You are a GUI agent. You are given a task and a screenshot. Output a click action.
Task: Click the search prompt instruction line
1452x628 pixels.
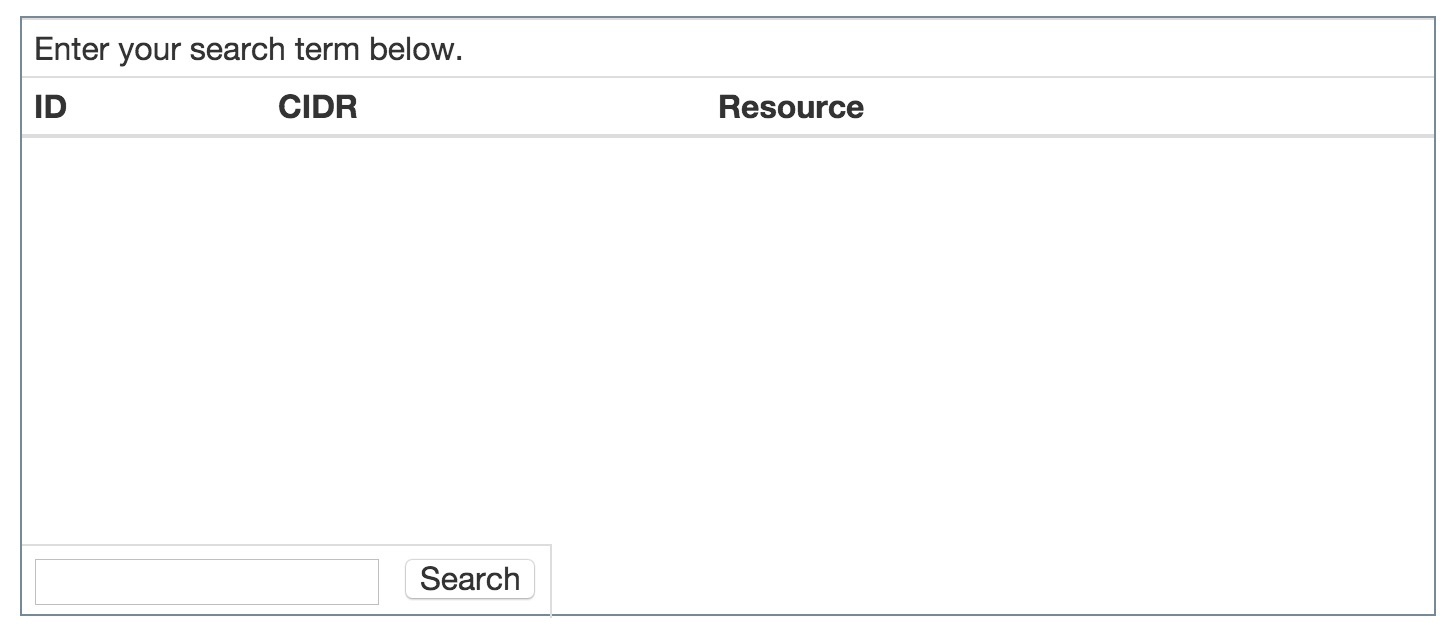[248, 50]
